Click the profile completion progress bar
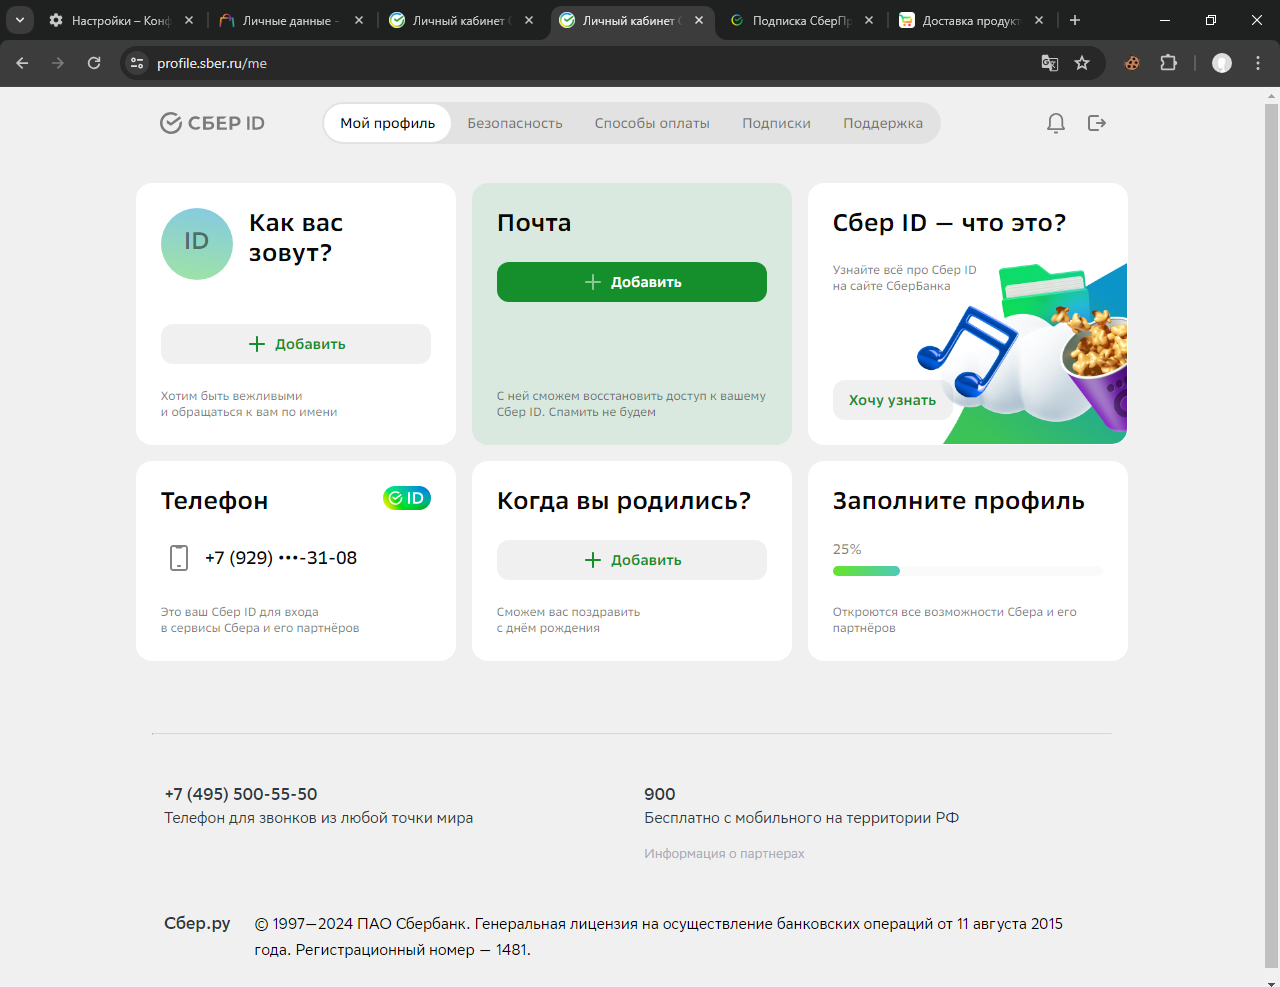This screenshot has height=987, width=1280. (x=968, y=571)
